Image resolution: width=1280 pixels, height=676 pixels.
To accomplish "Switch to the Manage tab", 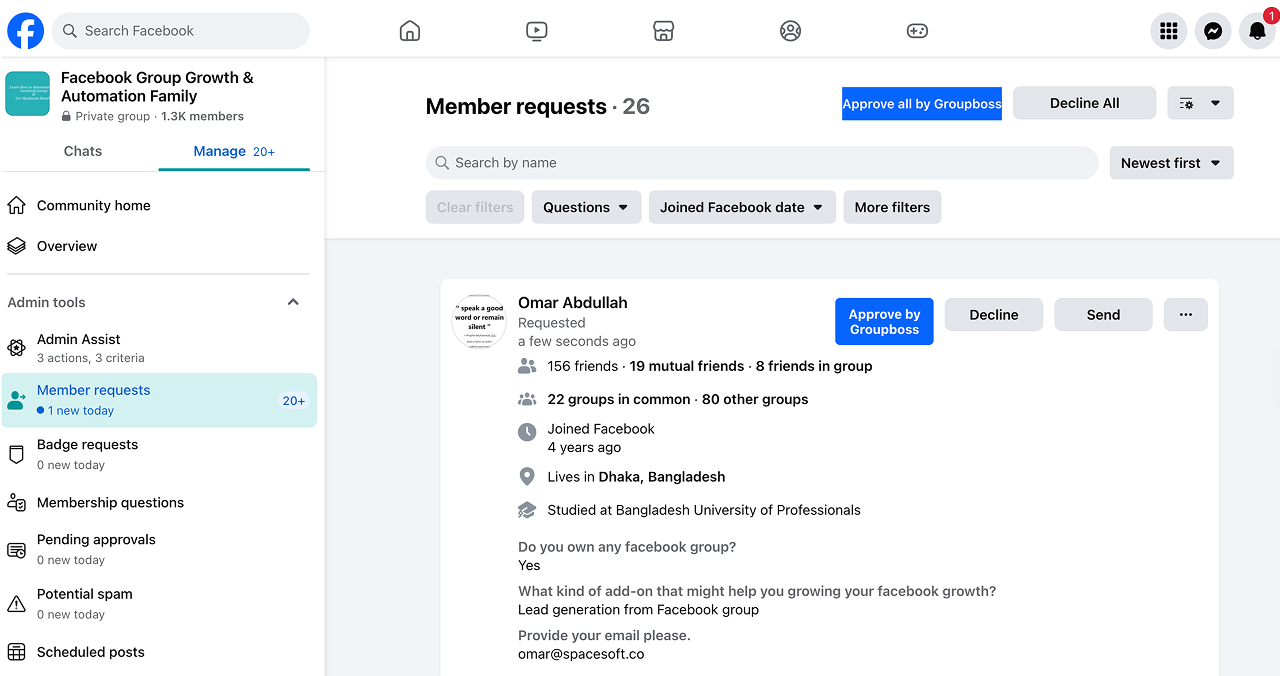I will tap(234, 151).
